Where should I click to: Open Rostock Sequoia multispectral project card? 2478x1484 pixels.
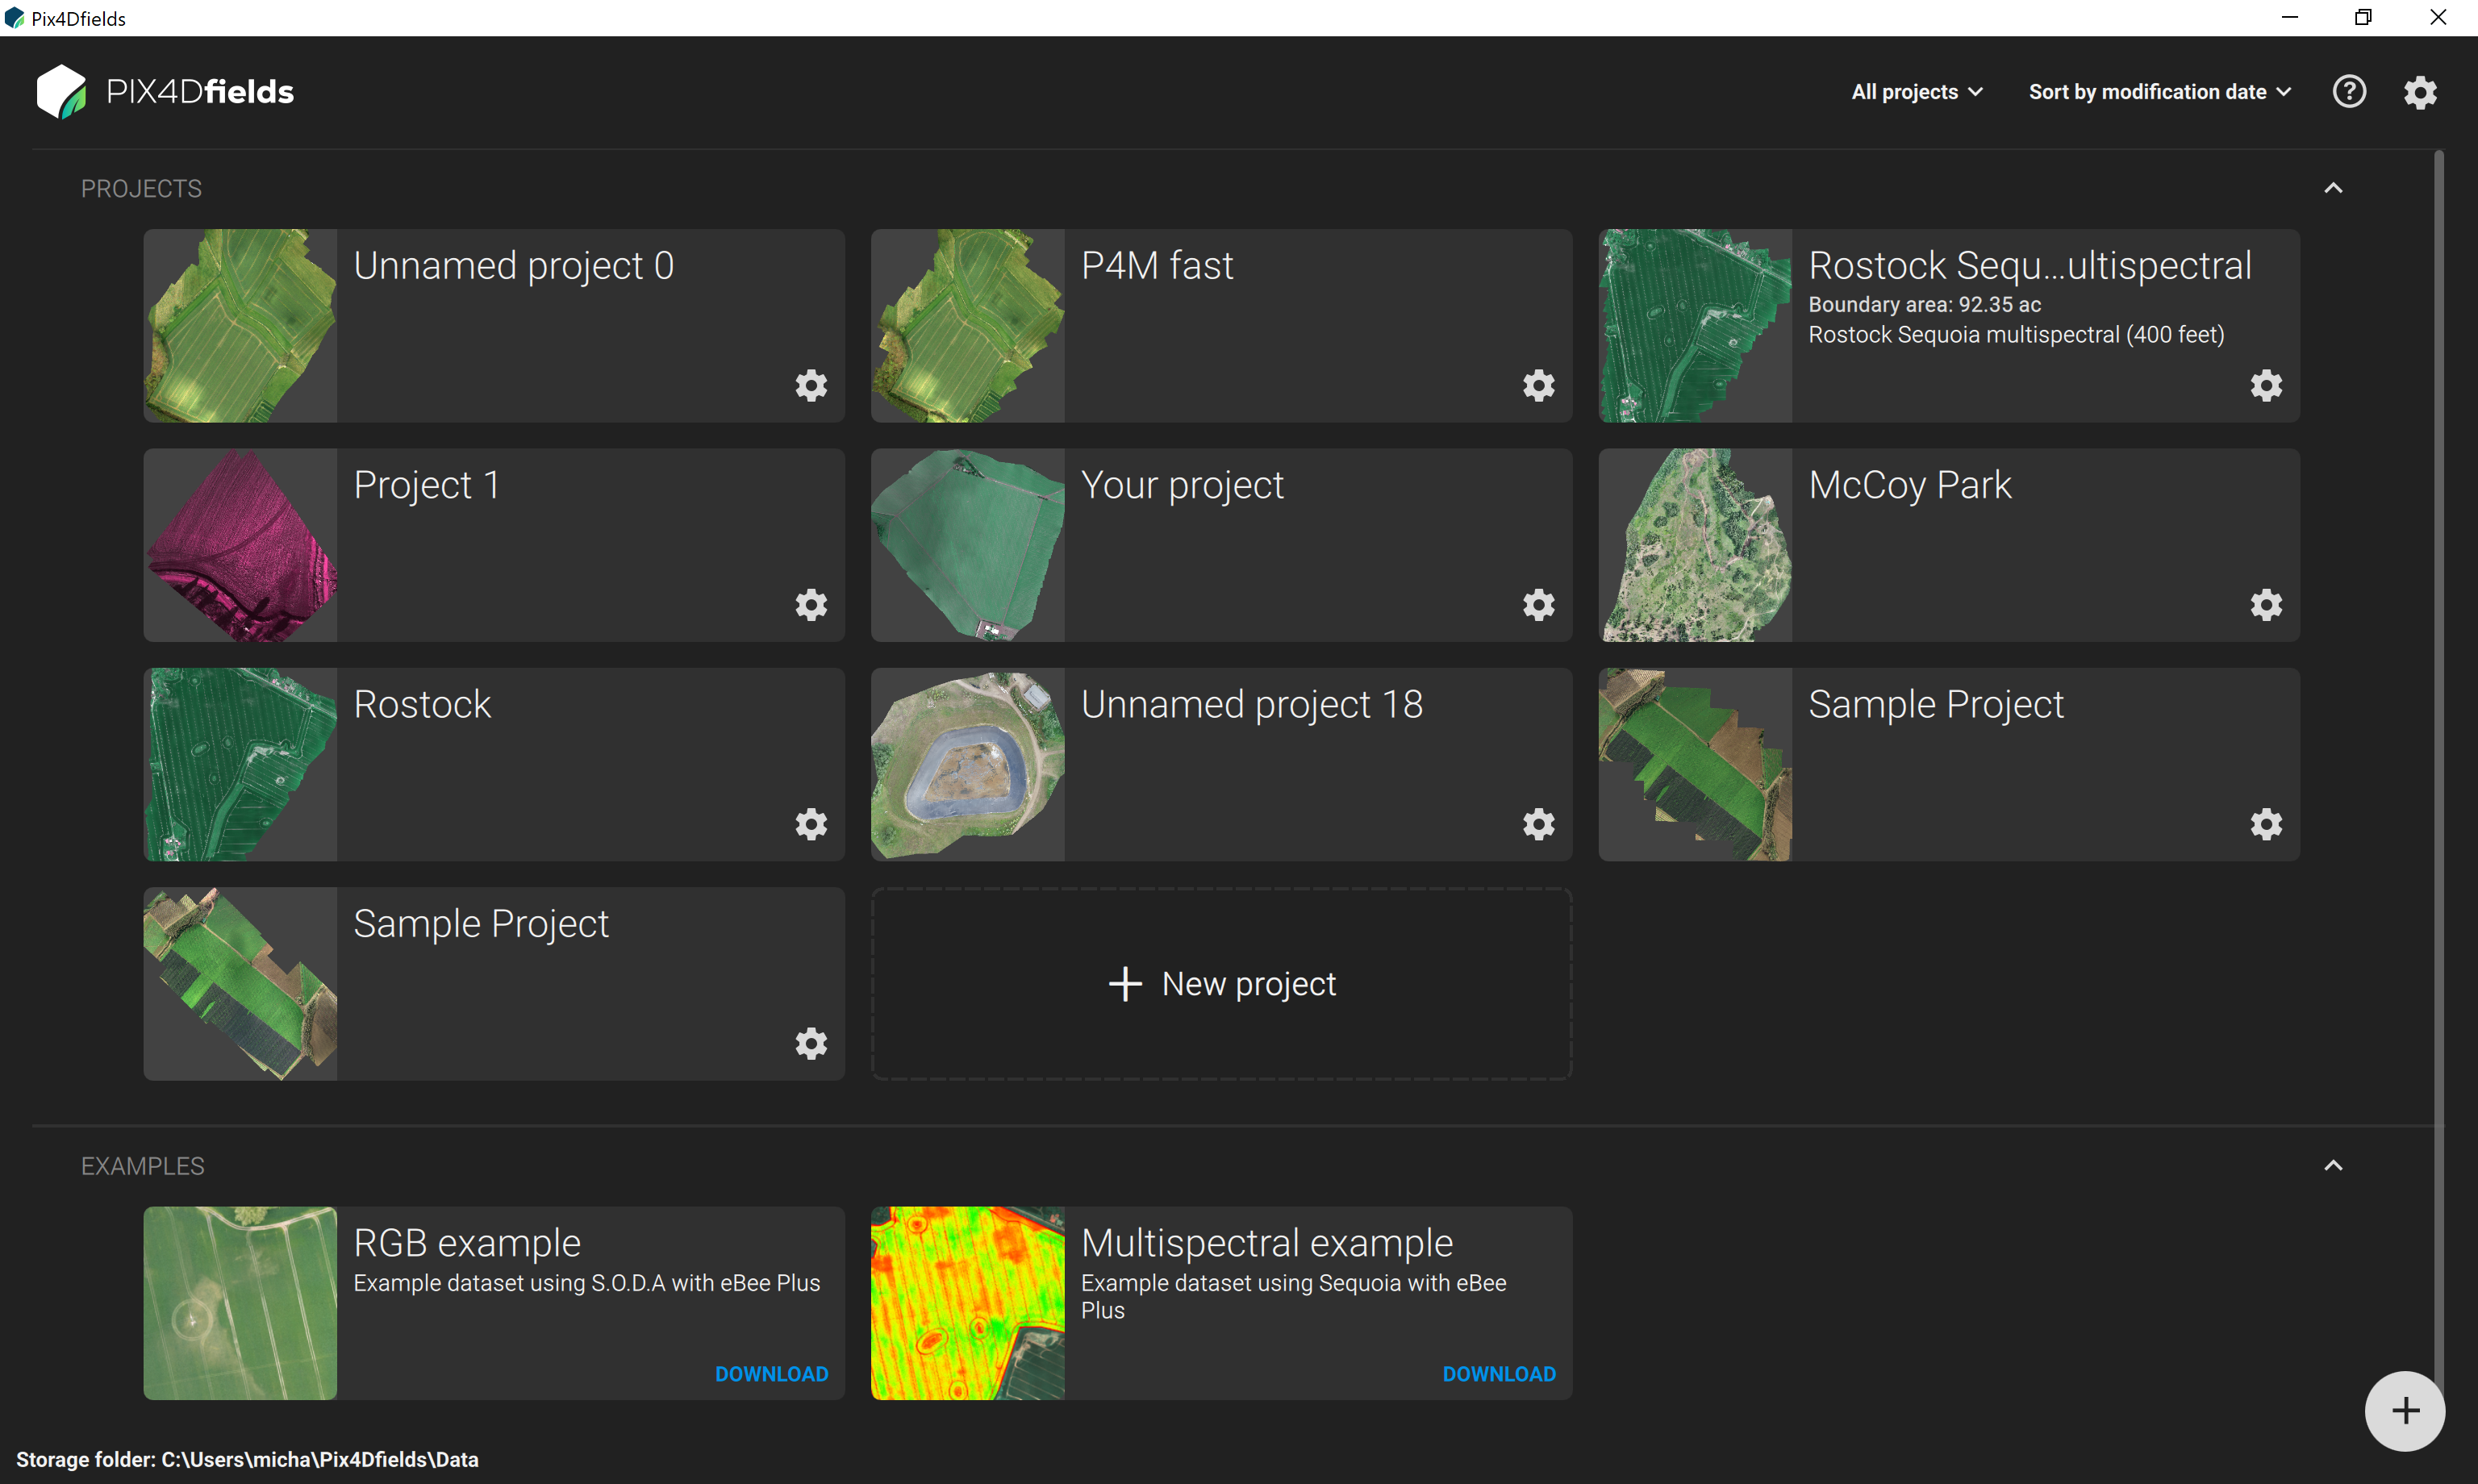click(2030, 300)
